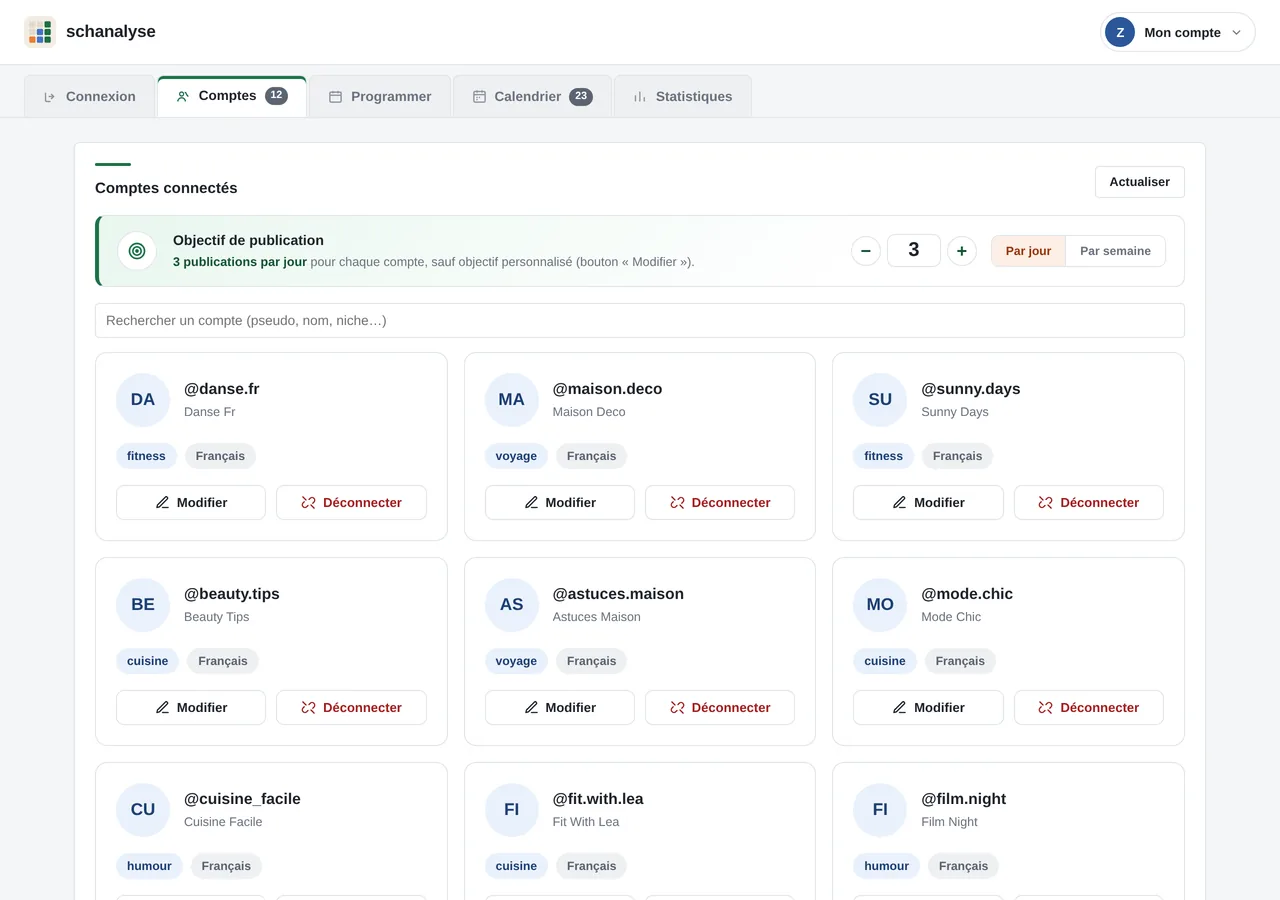Click Modifier for @maison.deco
This screenshot has width=1280, height=900.
click(x=560, y=503)
